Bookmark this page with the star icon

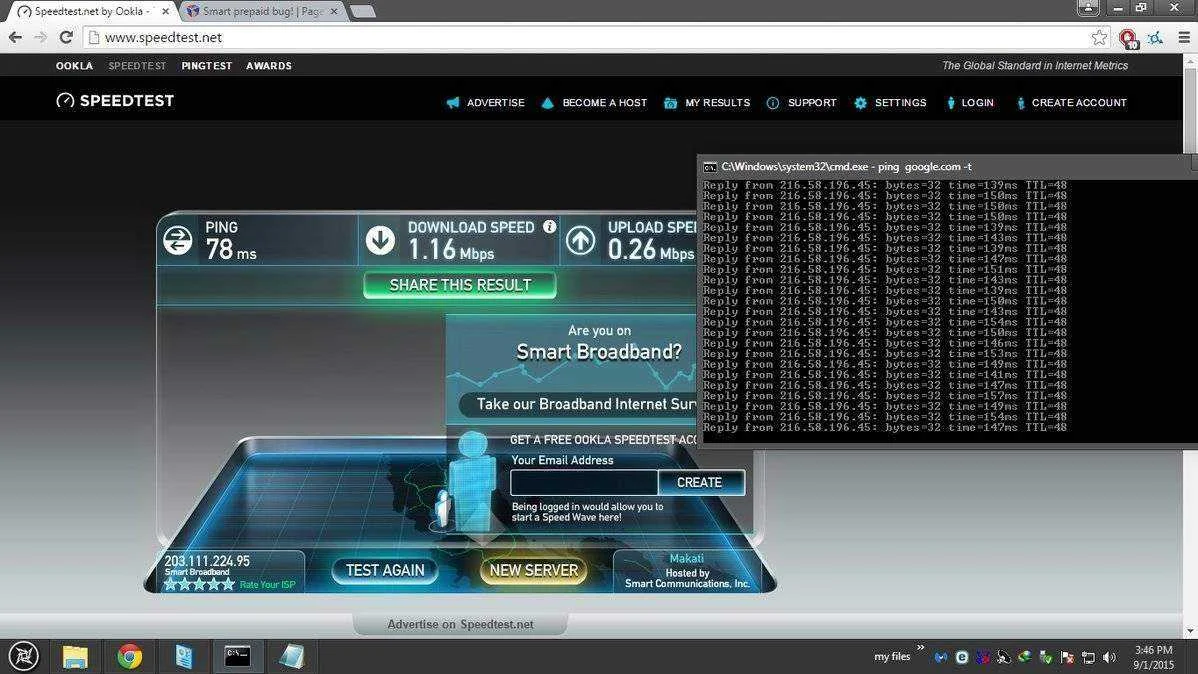click(1099, 37)
